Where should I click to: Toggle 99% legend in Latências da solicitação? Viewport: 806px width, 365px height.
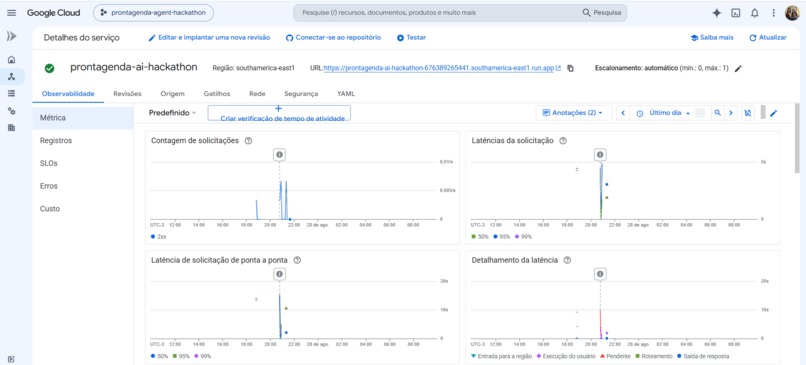(524, 236)
